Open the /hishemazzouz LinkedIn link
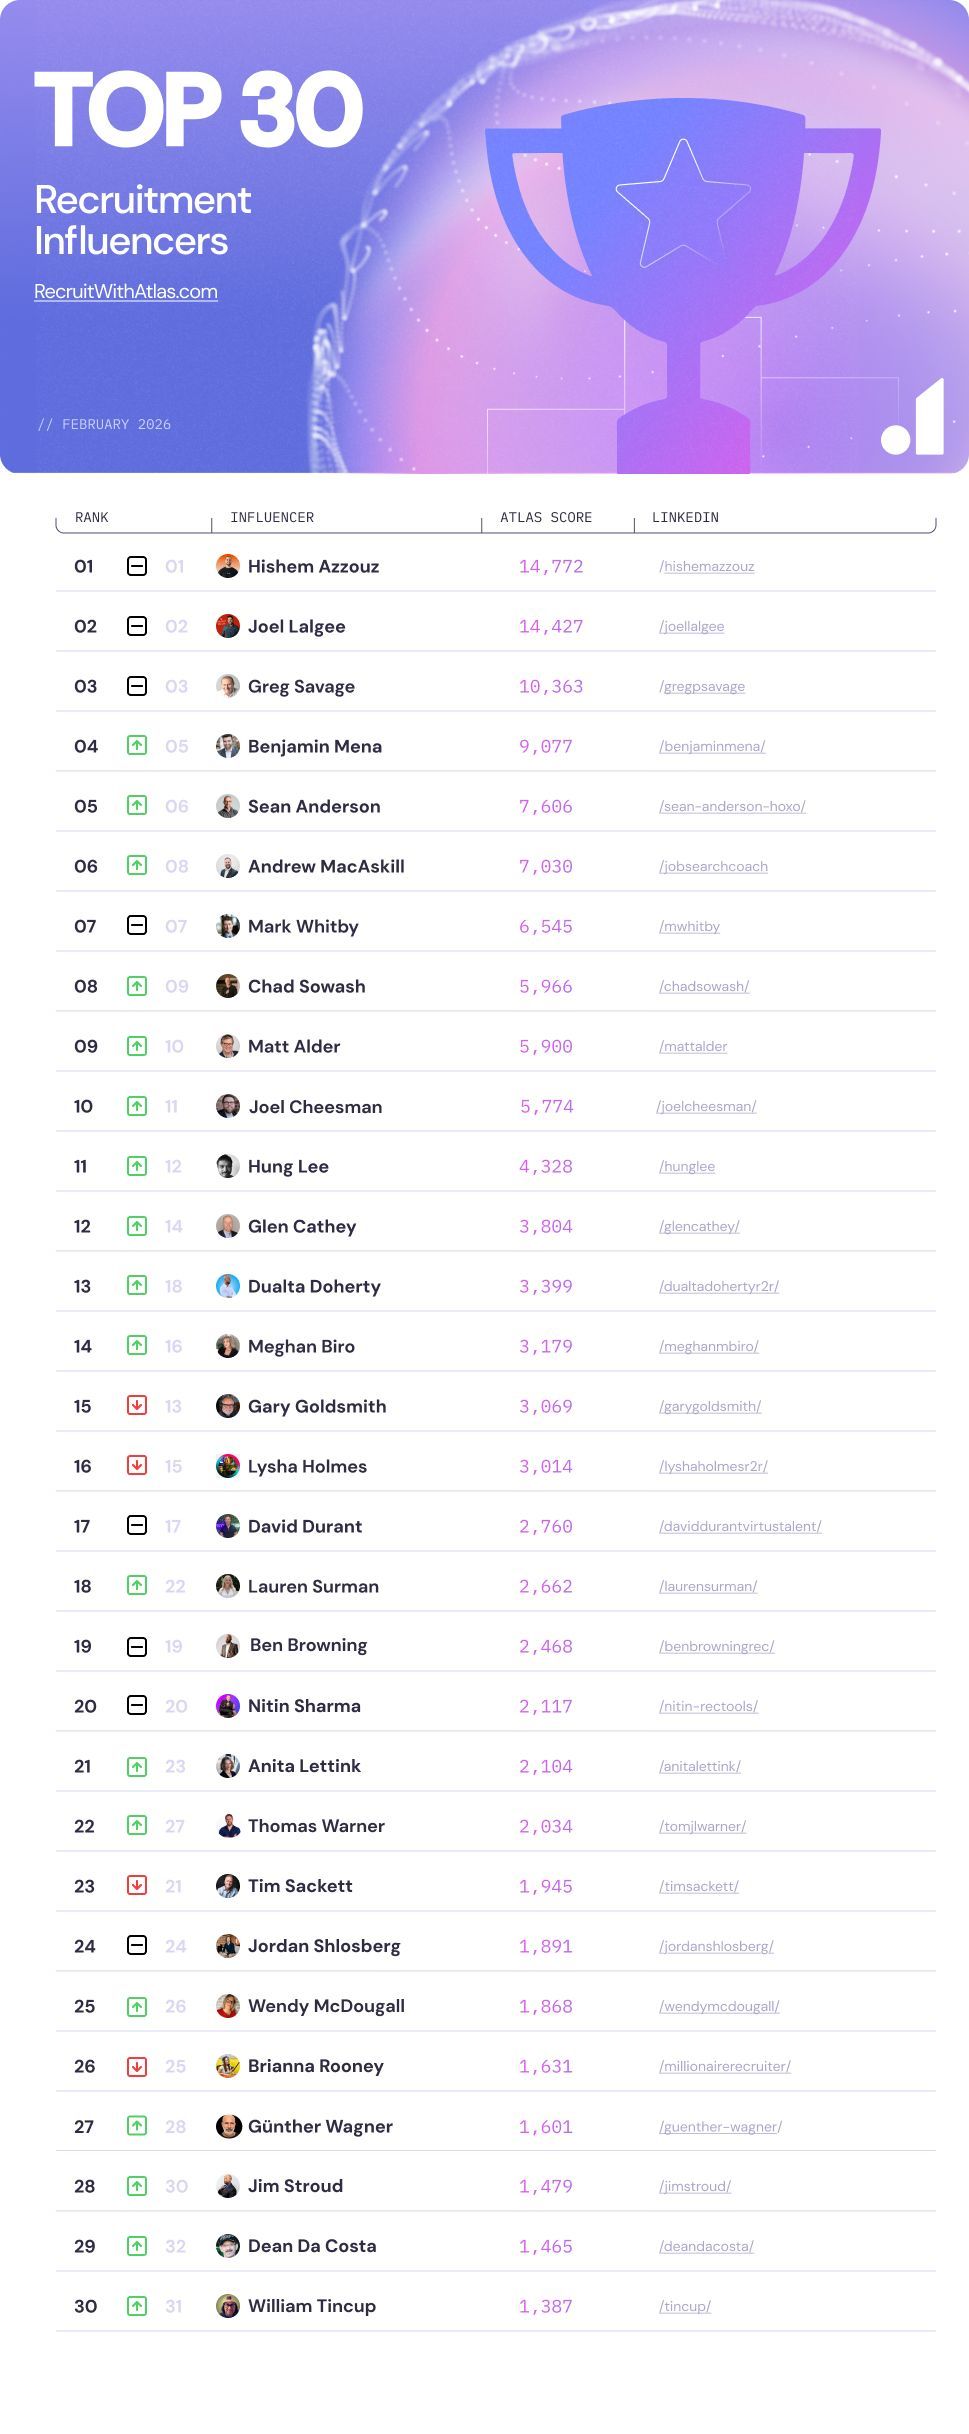Image resolution: width=969 pixels, height=2434 pixels. pos(707,567)
